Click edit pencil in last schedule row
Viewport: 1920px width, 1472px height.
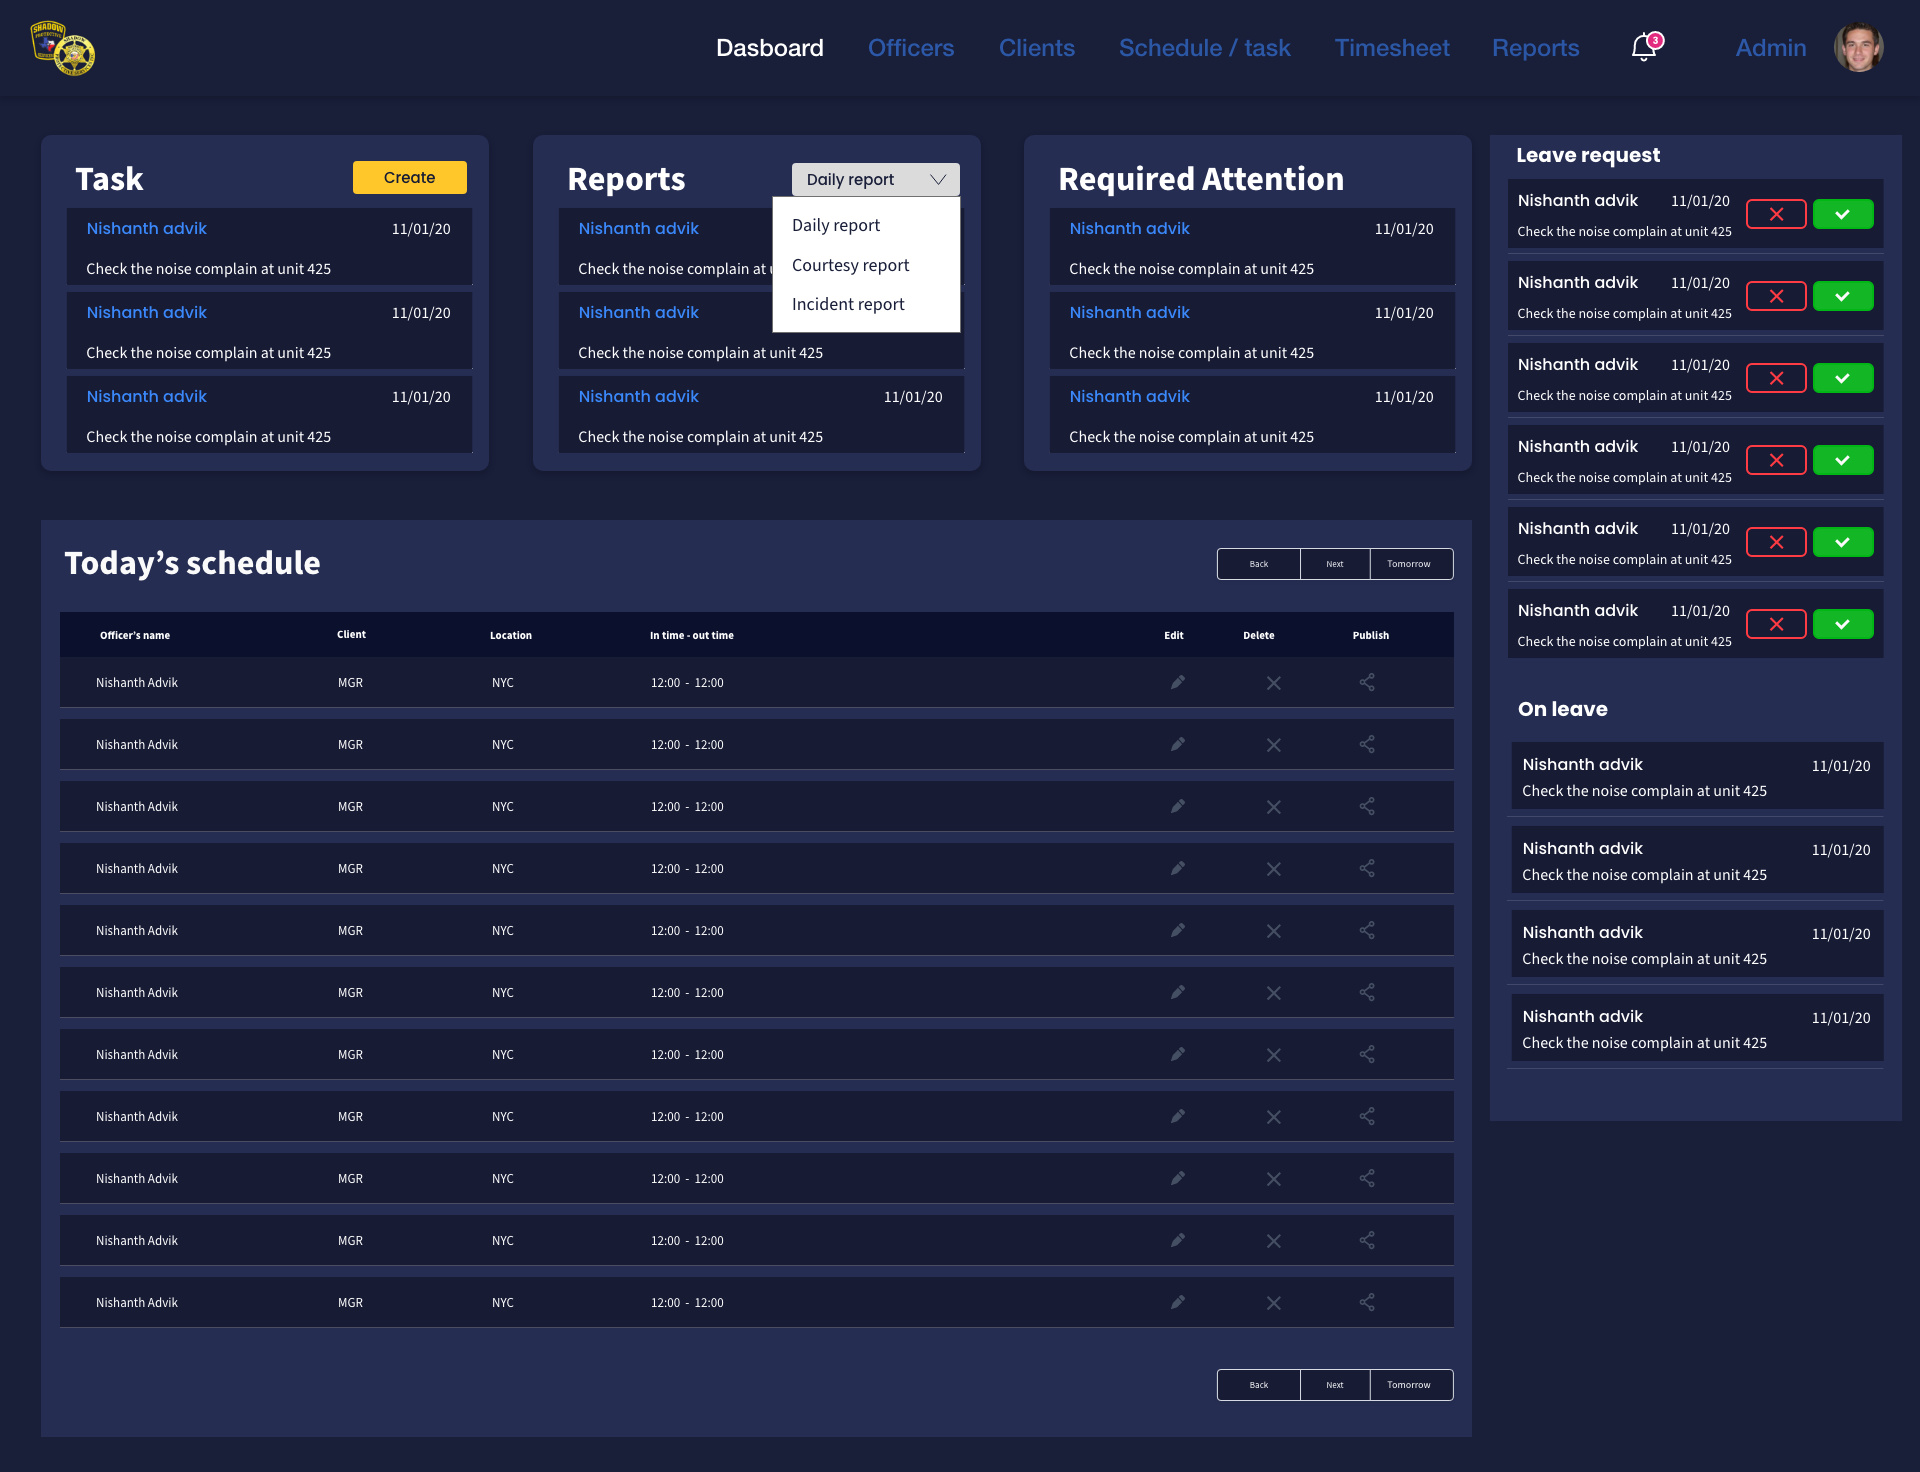(x=1177, y=1302)
